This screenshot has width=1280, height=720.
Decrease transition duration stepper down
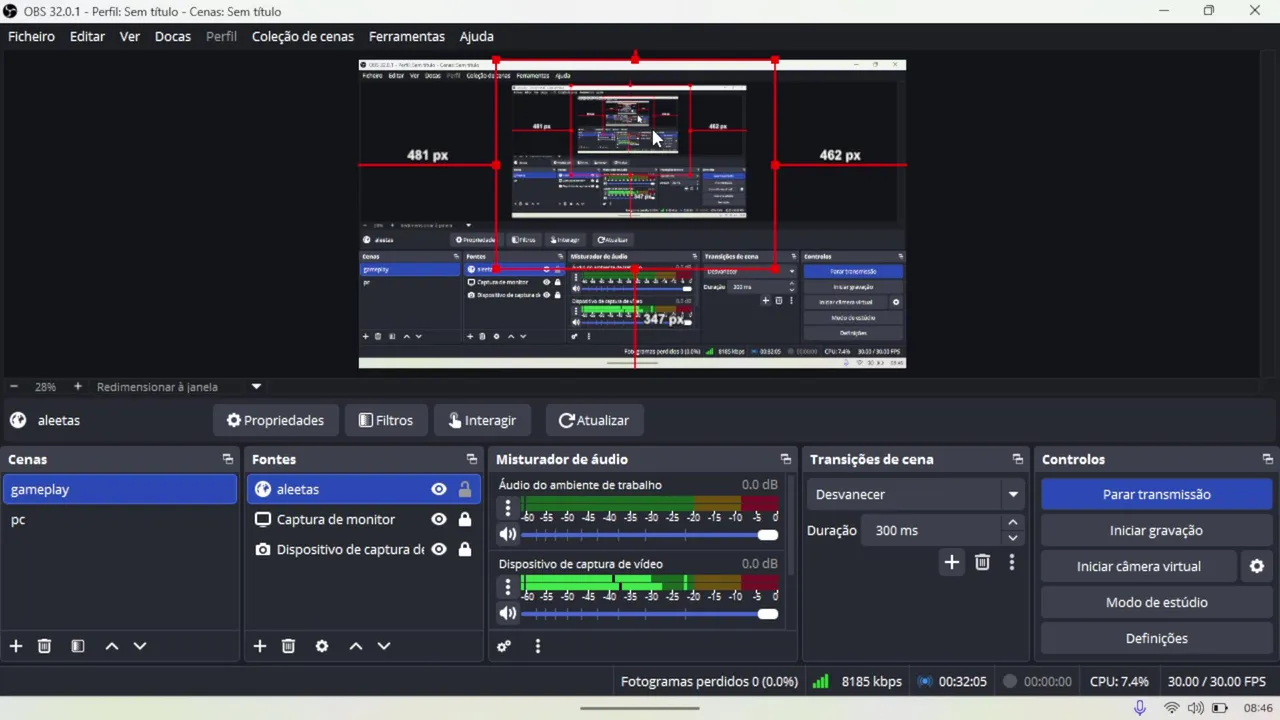point(1013,538)
